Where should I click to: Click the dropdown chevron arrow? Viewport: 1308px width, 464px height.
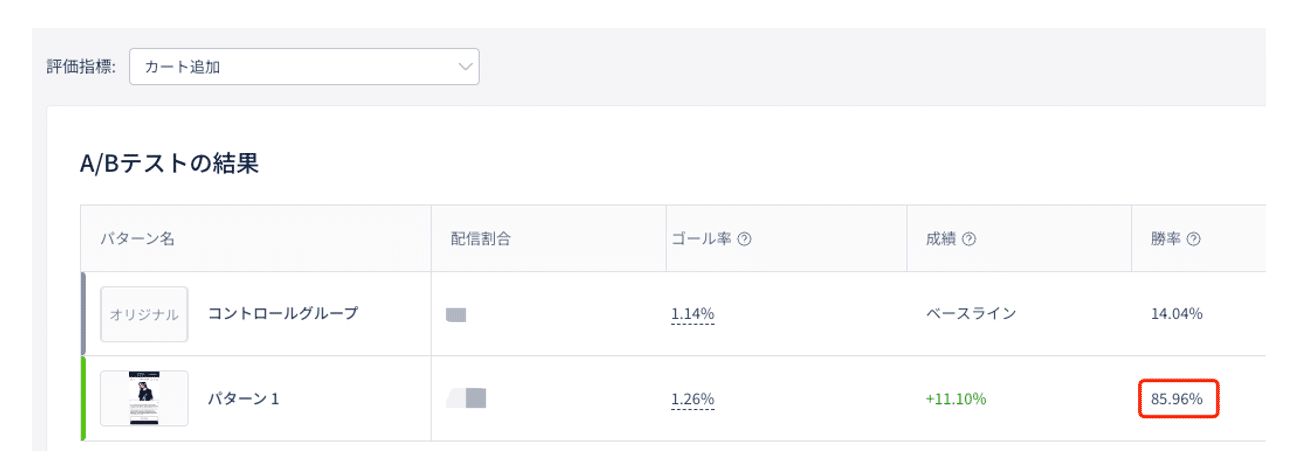(x=464, y=67)
